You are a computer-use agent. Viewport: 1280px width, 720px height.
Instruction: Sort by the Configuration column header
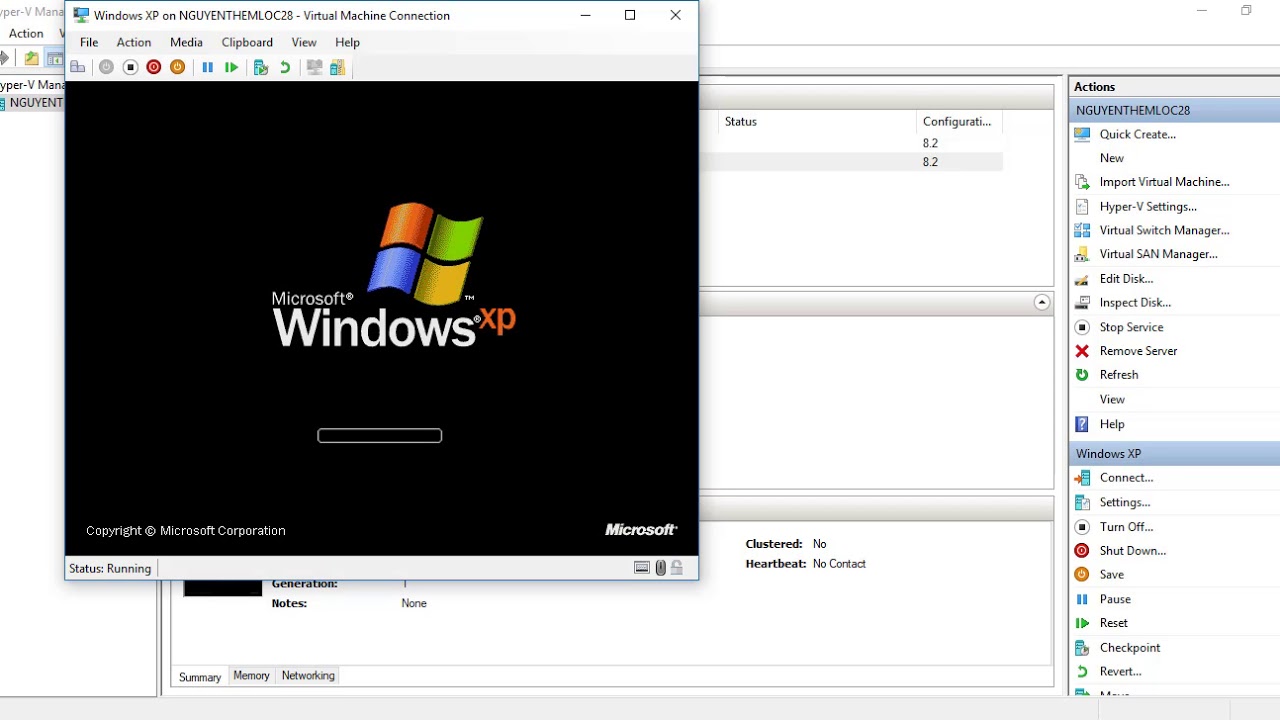pyautogui.click(x=959, y=121)
